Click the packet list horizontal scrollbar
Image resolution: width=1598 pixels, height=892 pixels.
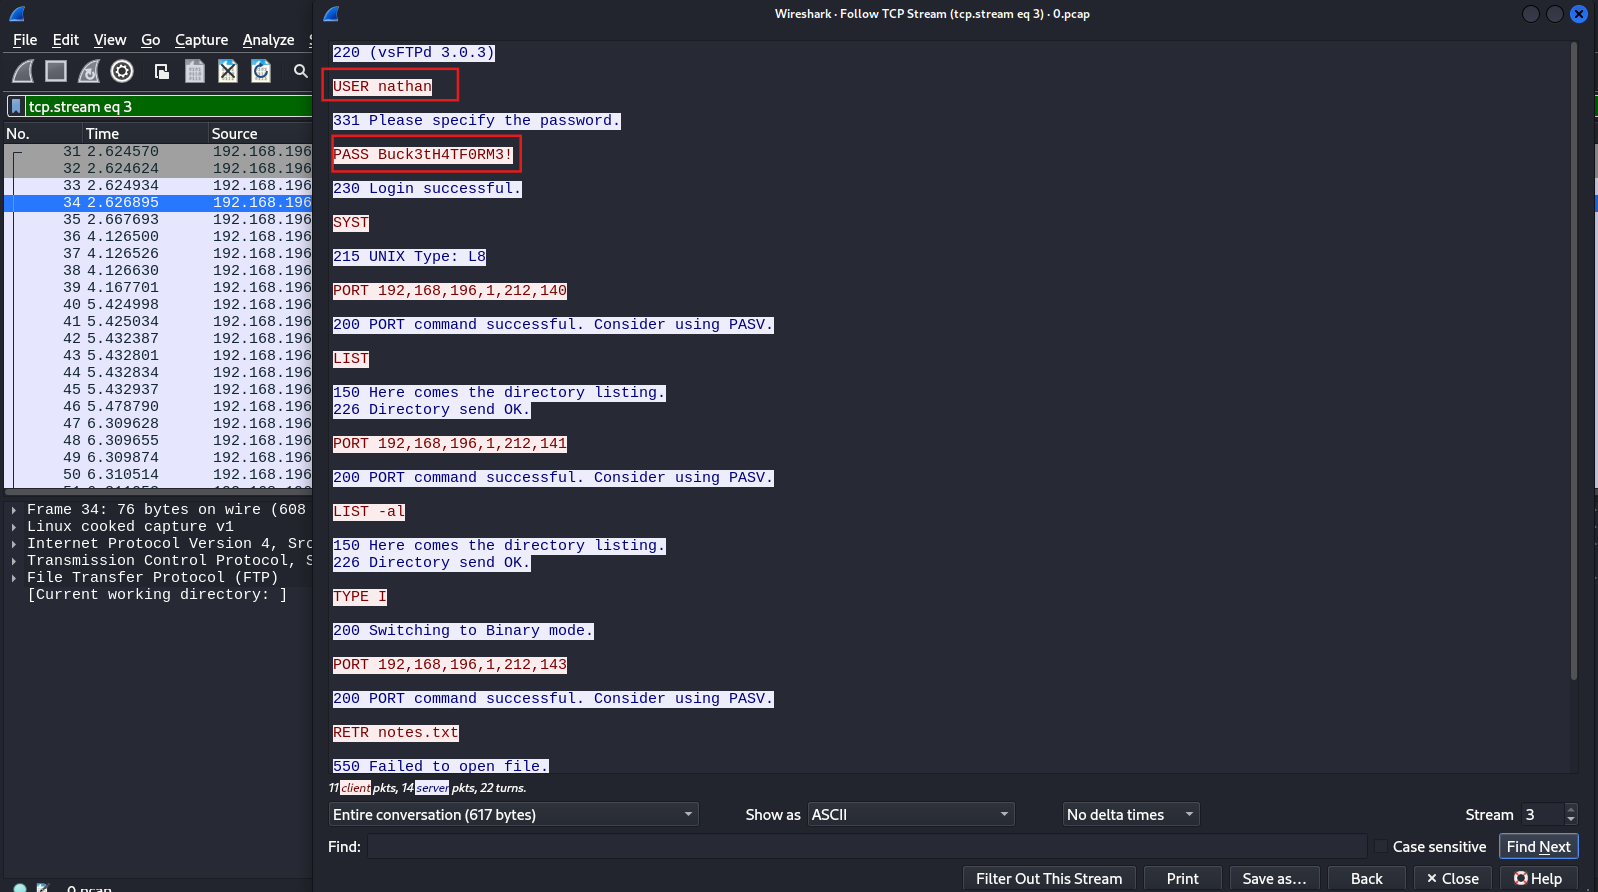pos(158,492)
